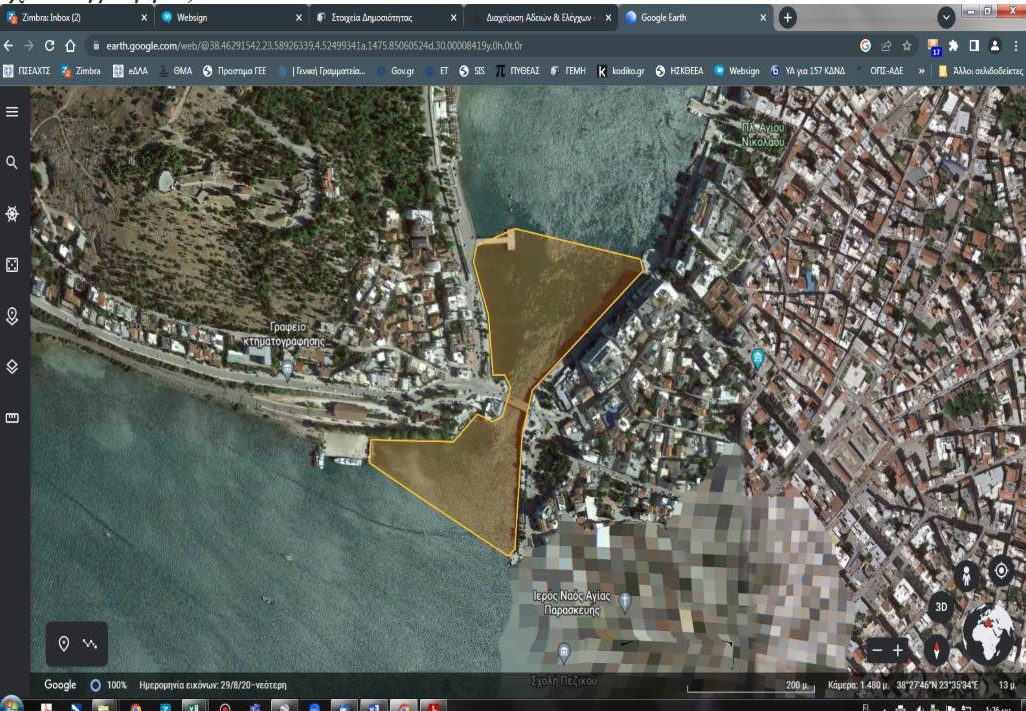Start drawing a line or shape

click(x=90, y=643)
